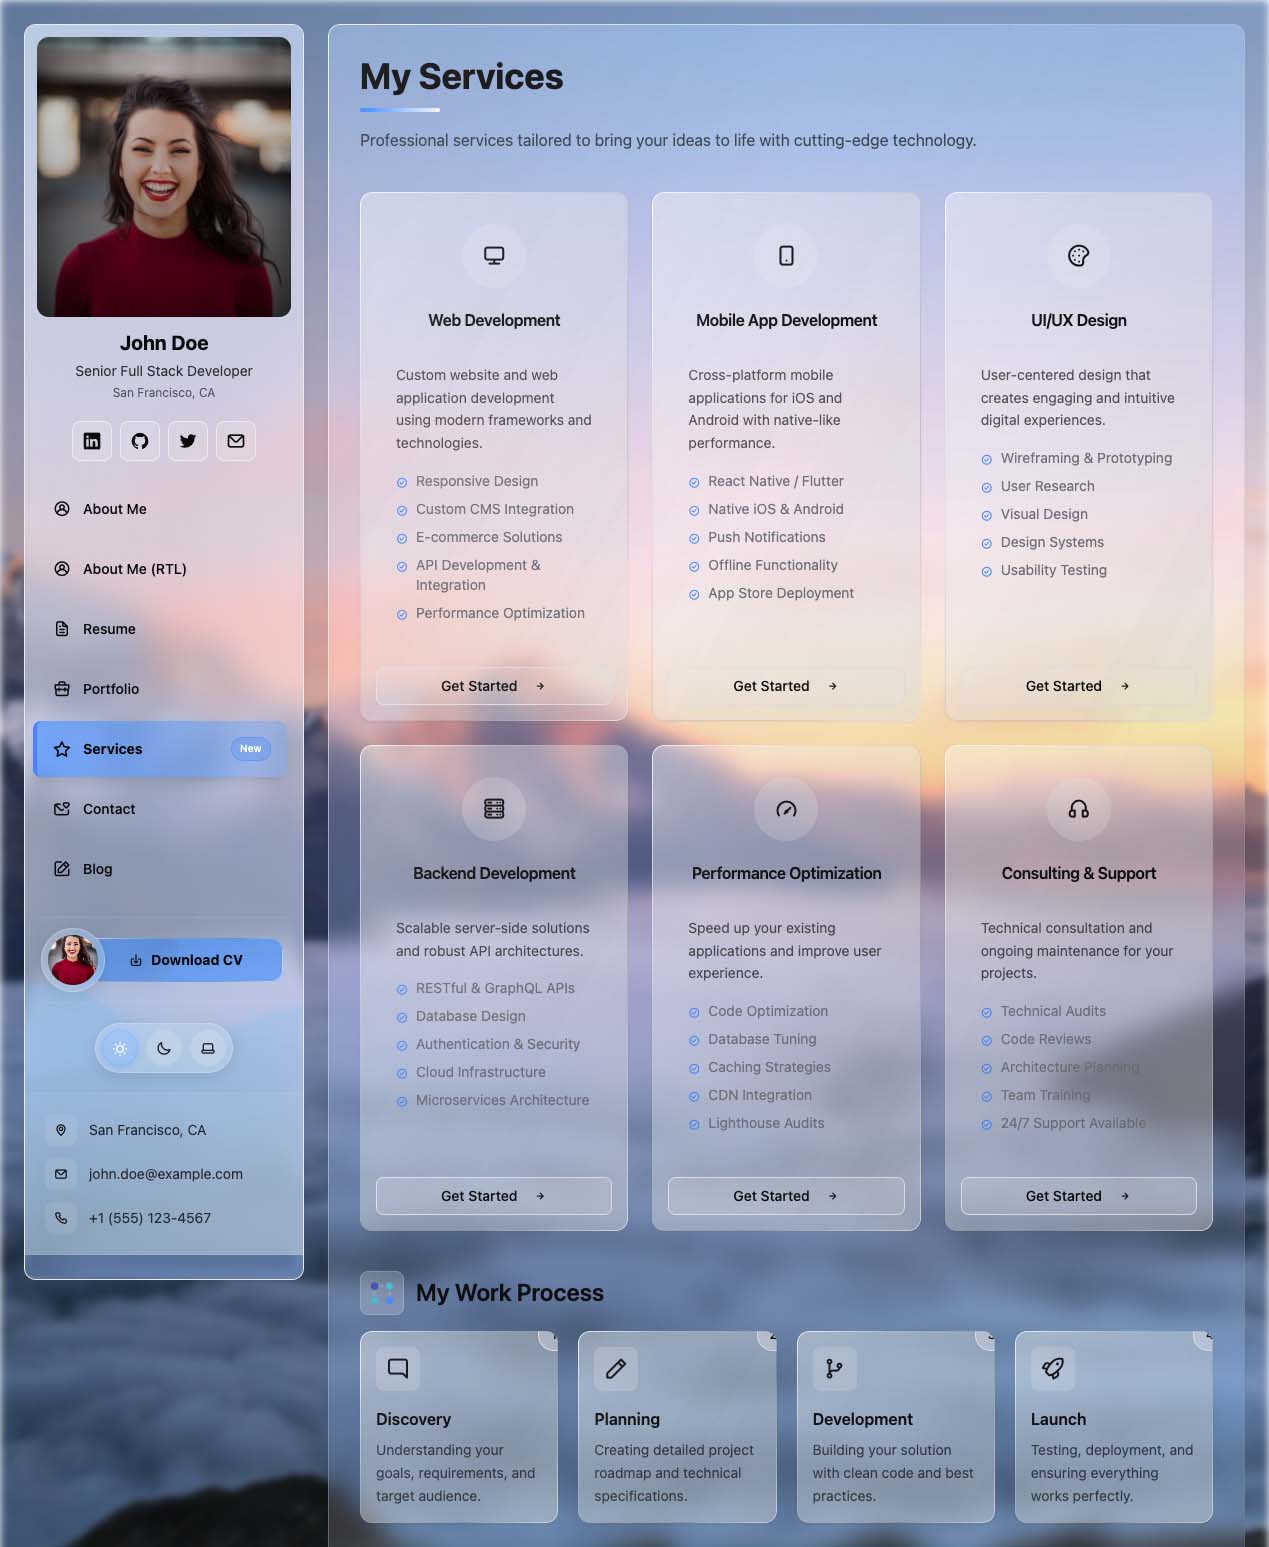Open the Blog page from sidebar
This screenshot has height=1547, width=1269.
[x=97, y=869]
